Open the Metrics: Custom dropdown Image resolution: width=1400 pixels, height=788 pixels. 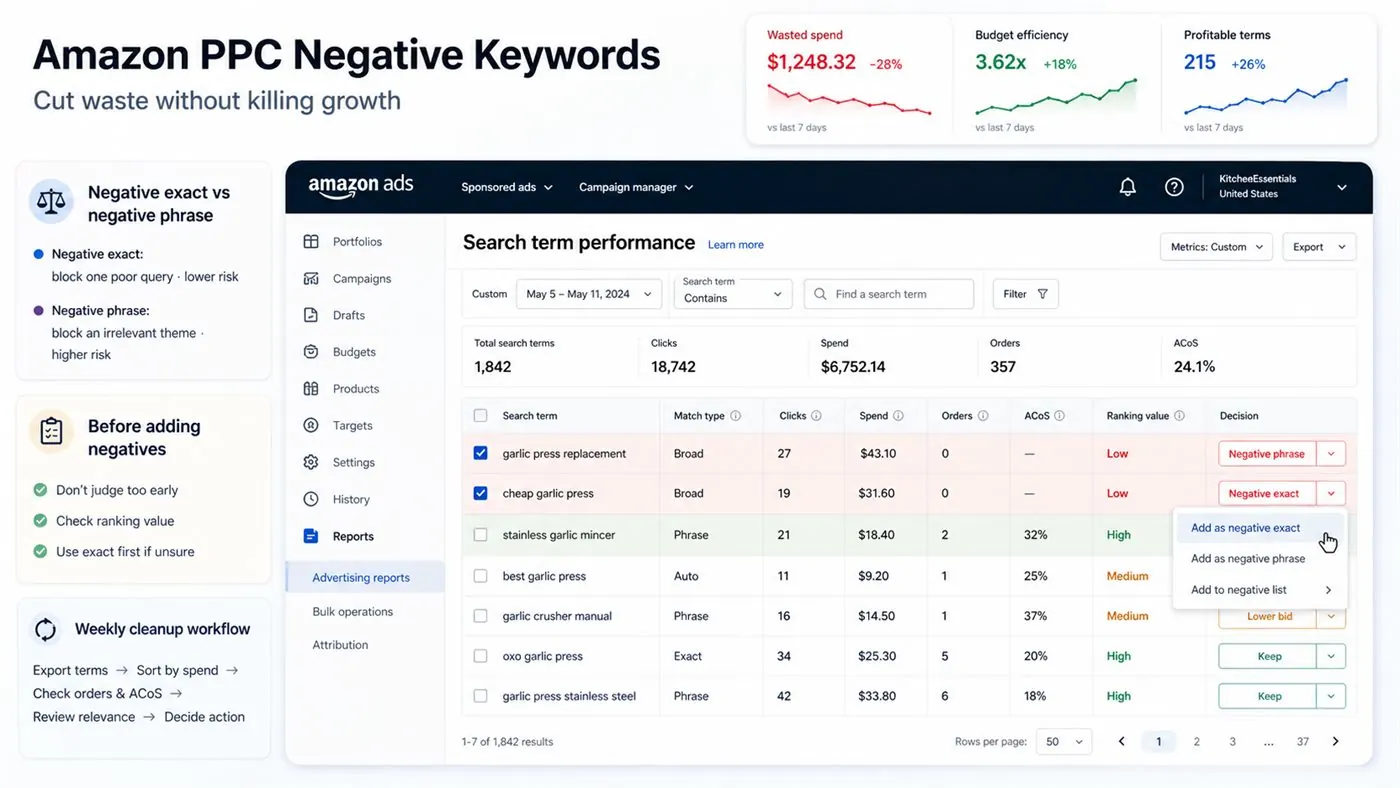pos(1215,247)
